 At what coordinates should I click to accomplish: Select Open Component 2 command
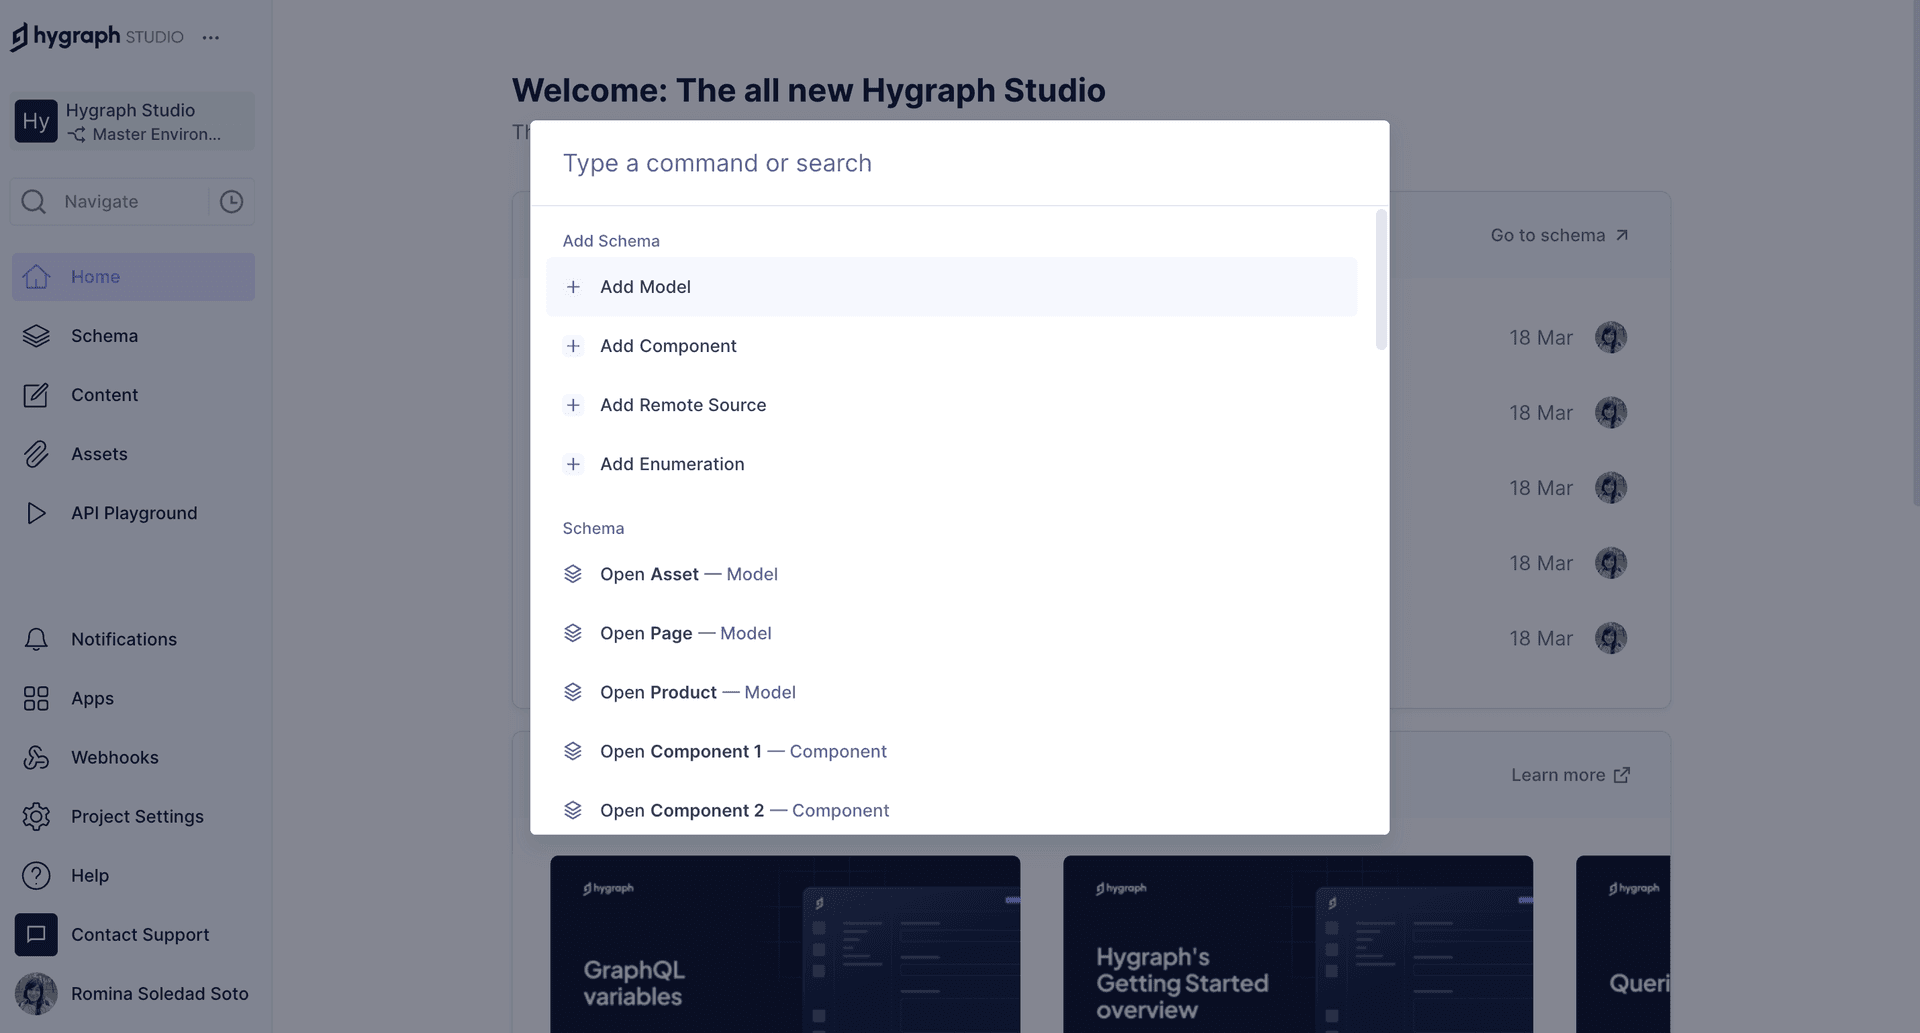[x=951, y=810]
